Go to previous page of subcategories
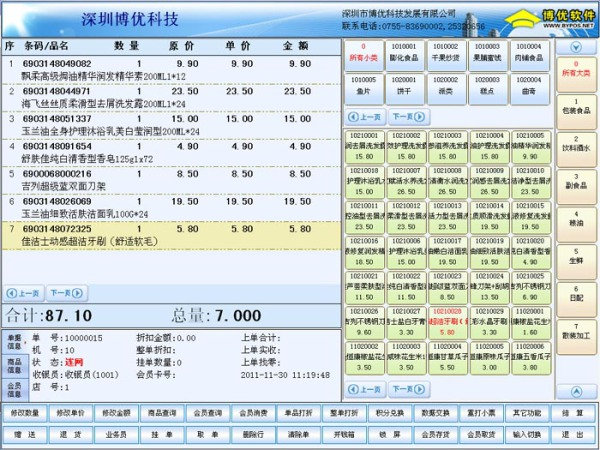 click(365, 117)
